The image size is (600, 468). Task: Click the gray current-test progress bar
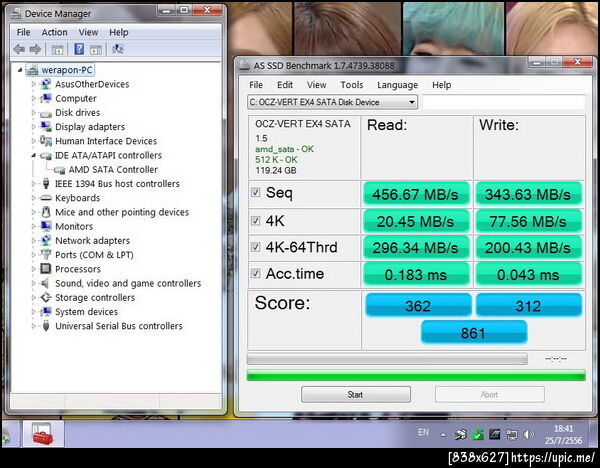click(387, 359)
